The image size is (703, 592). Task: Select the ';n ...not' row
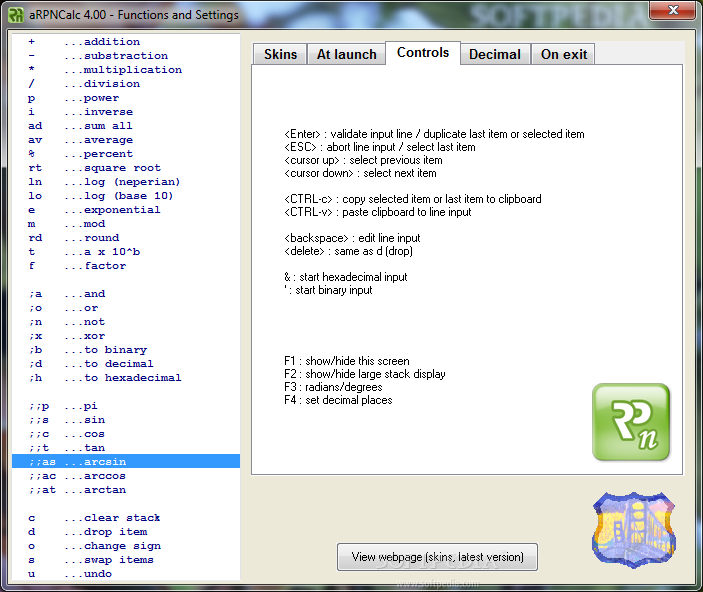click(x=126, y=322)
